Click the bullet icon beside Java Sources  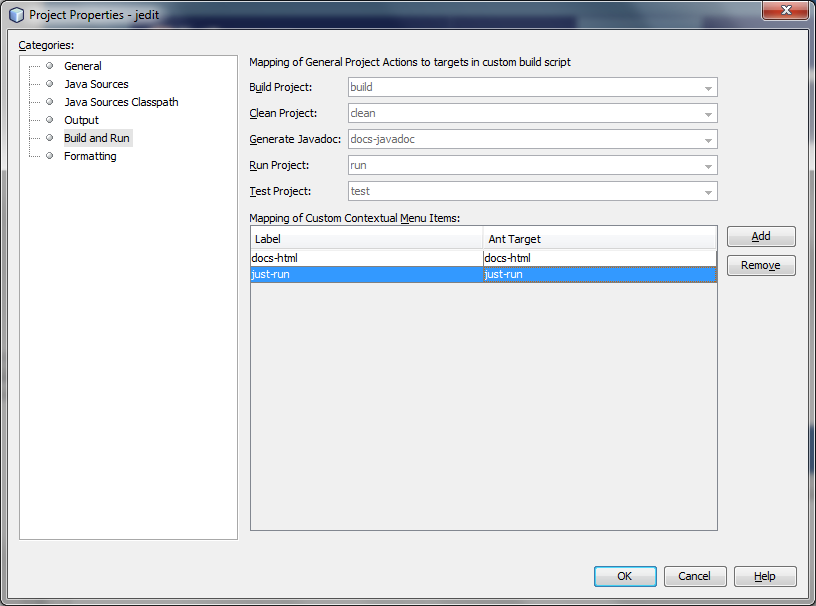[x=49, y=84]
